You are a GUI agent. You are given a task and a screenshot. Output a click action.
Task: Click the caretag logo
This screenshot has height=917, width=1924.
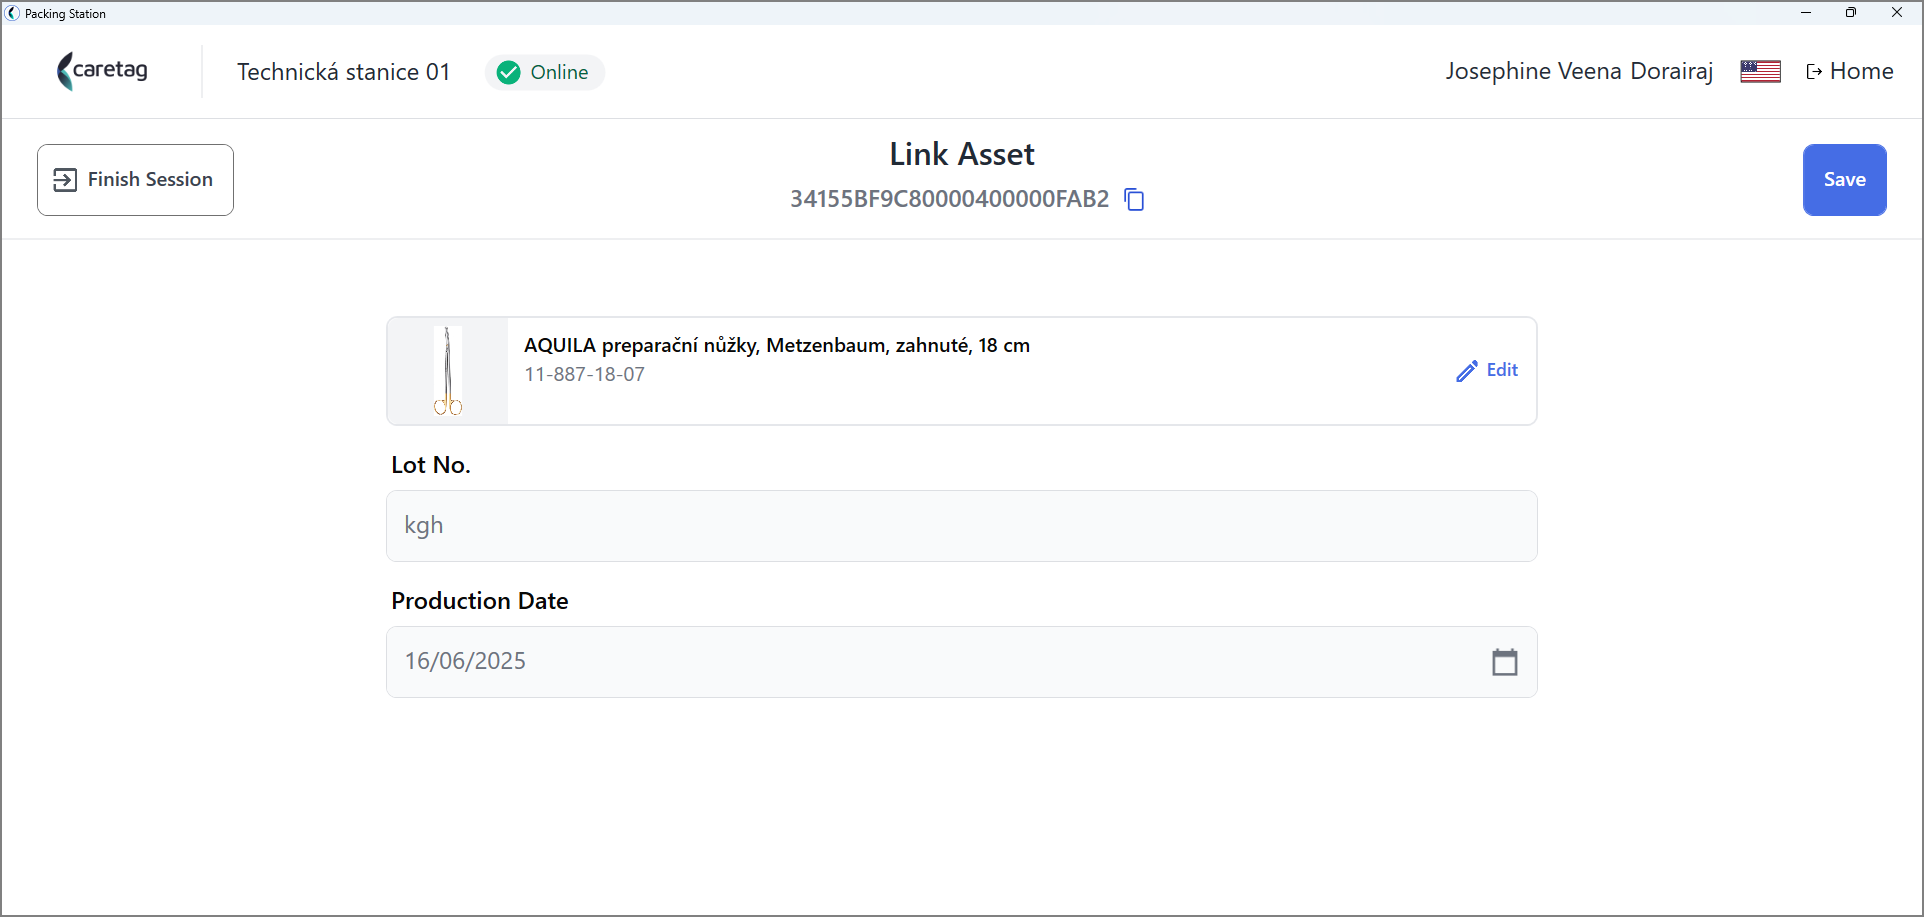coord(103,71)
